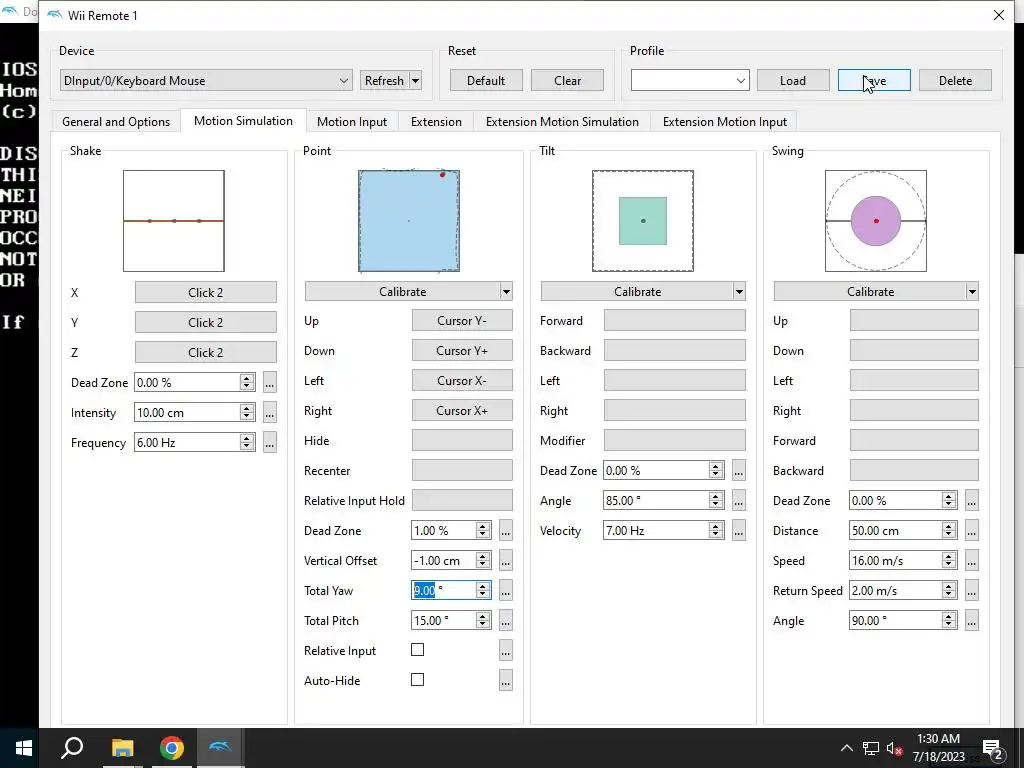
Task: Click the Dolphin emulator taskbar icon
Action: [x=221, y=748]
